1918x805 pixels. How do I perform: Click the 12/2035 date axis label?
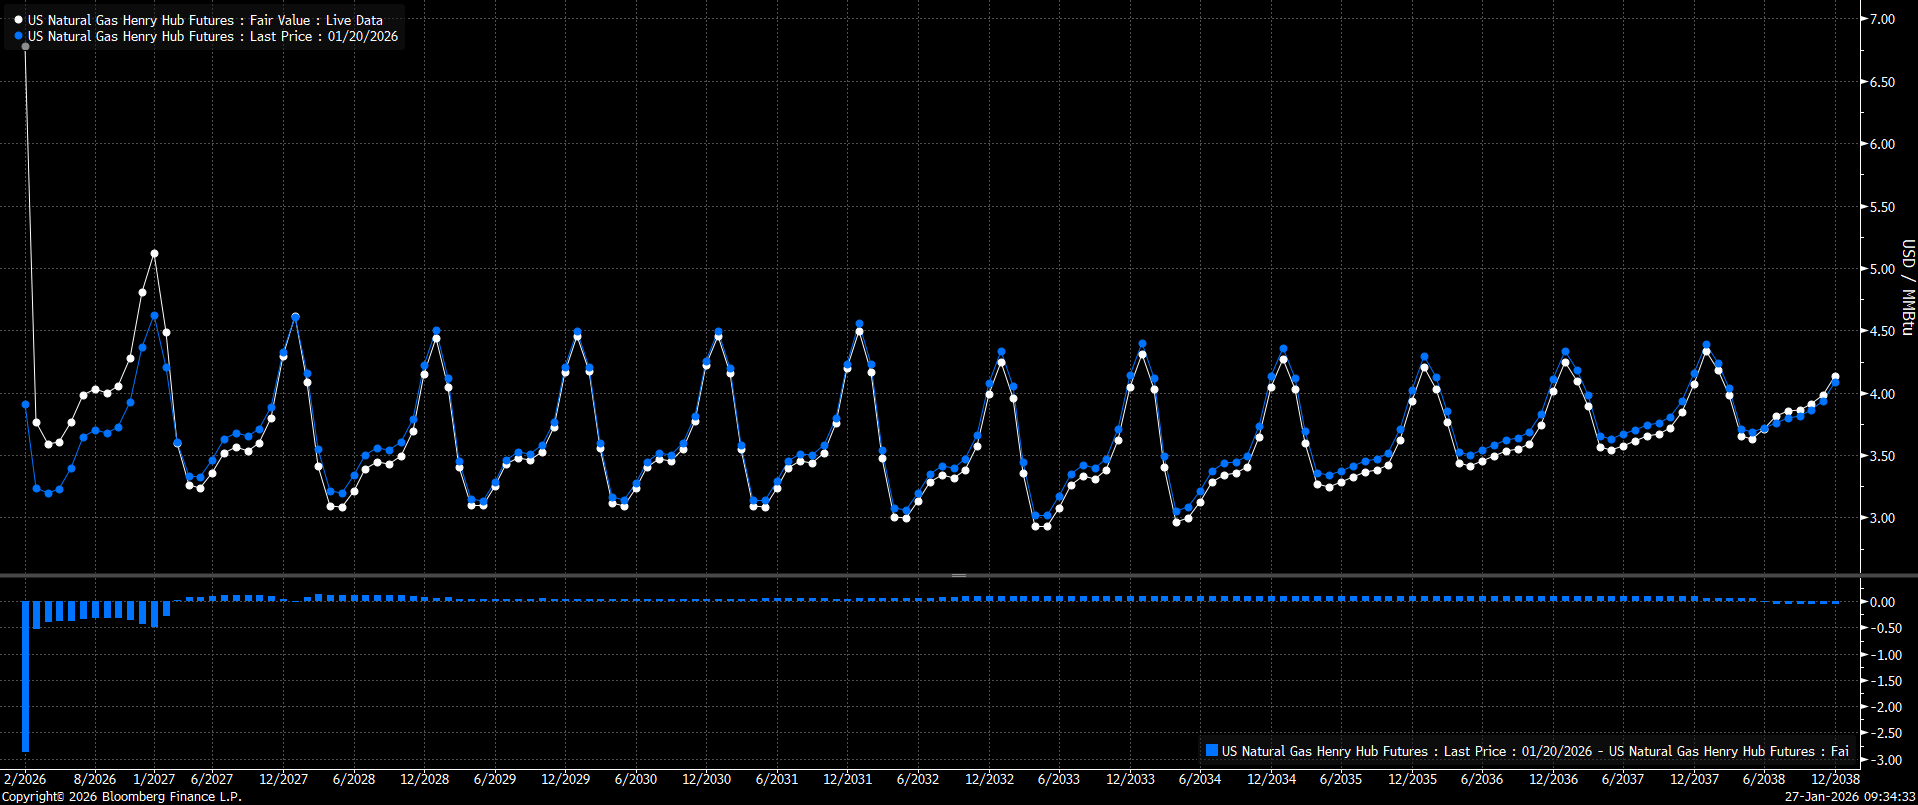point(1413,779)
